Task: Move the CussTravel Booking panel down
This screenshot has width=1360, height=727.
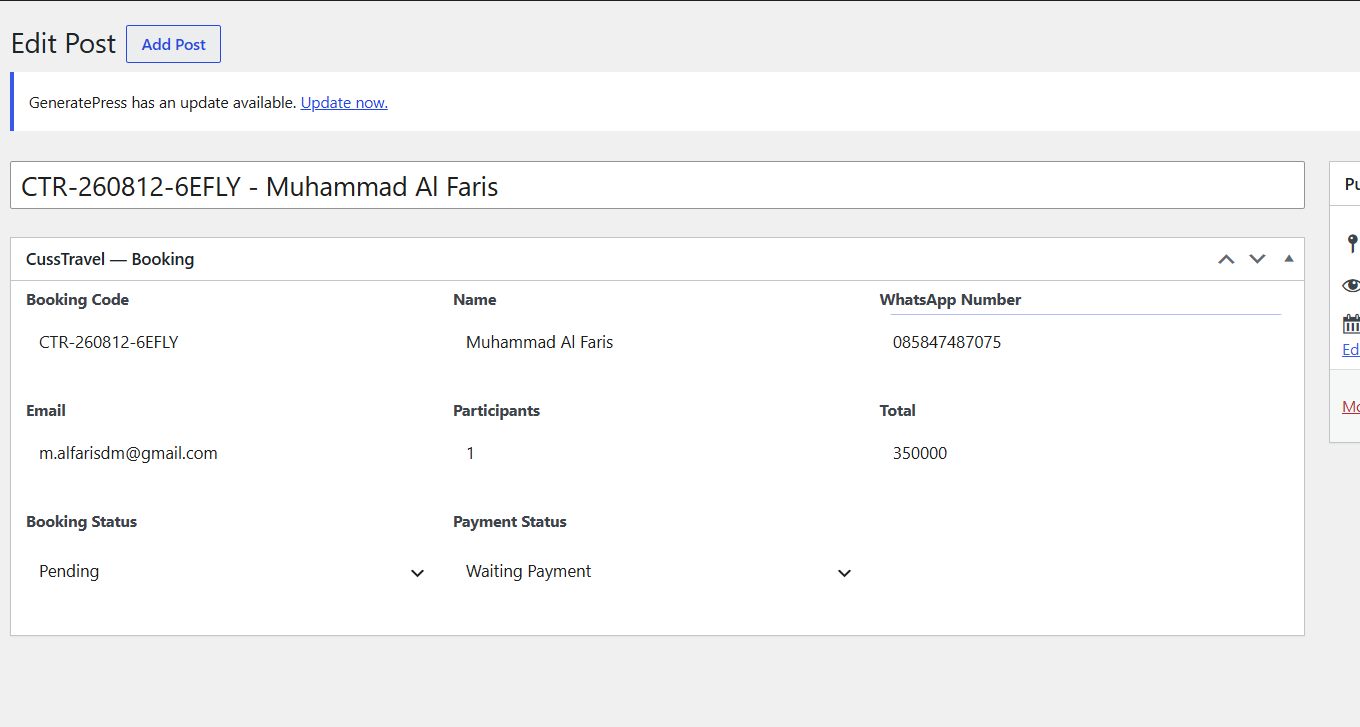Action: click(1257, 259)
